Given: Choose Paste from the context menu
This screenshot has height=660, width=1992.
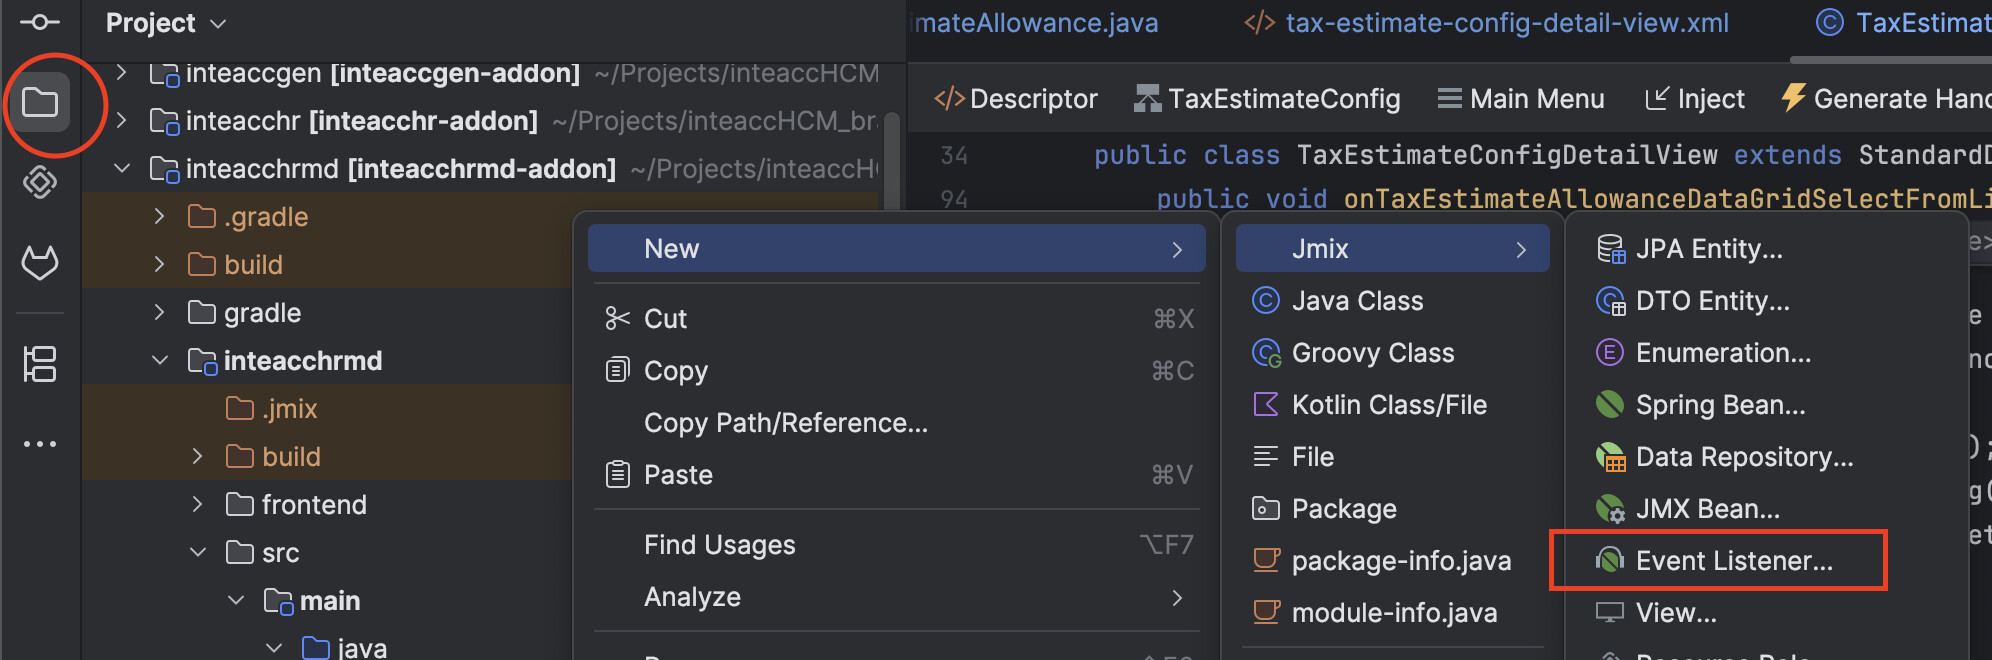Looking at the screenshot, I should pos(896,474).
